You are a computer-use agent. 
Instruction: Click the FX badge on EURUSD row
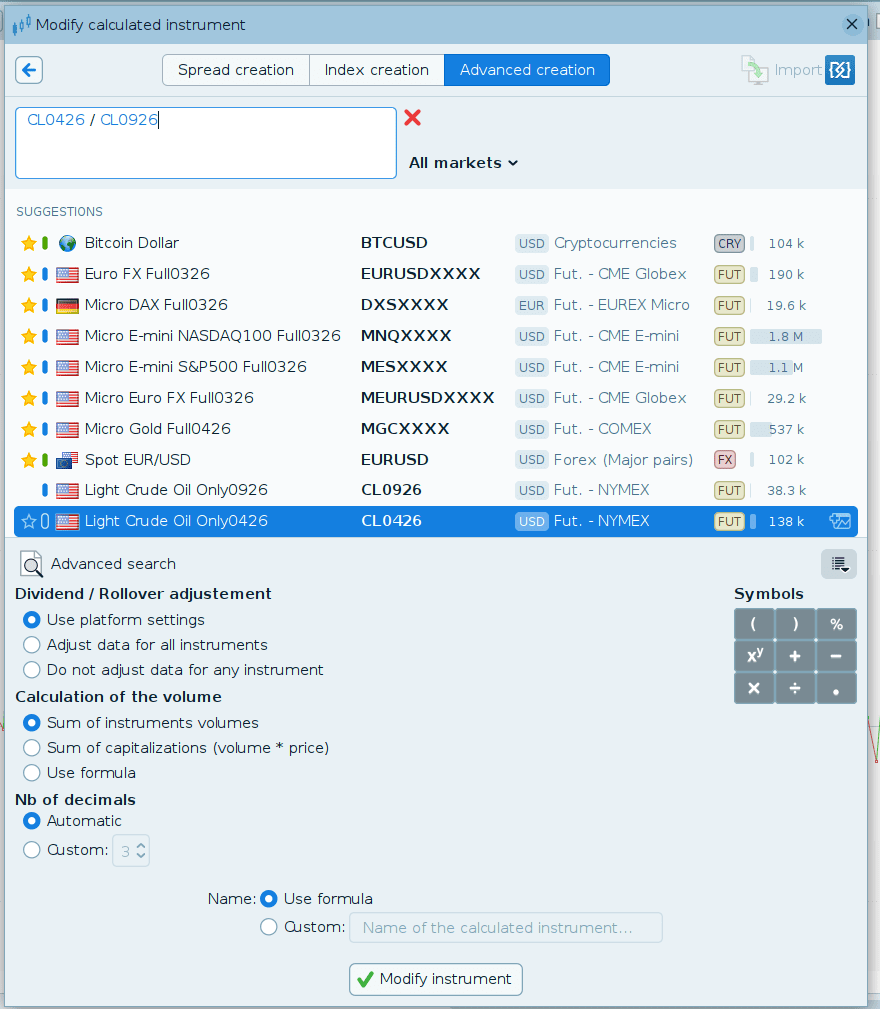(725, 459)
